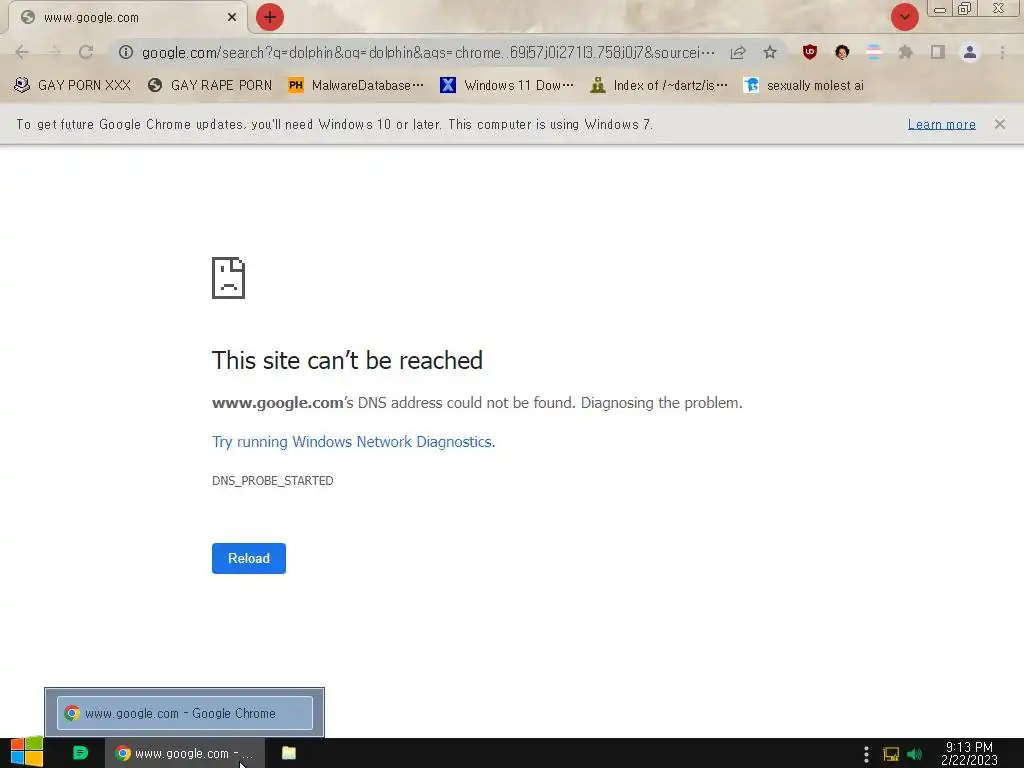Click the sad page error icon
1024x768 pixels.
pyautogui.click(x=229, y=278)
